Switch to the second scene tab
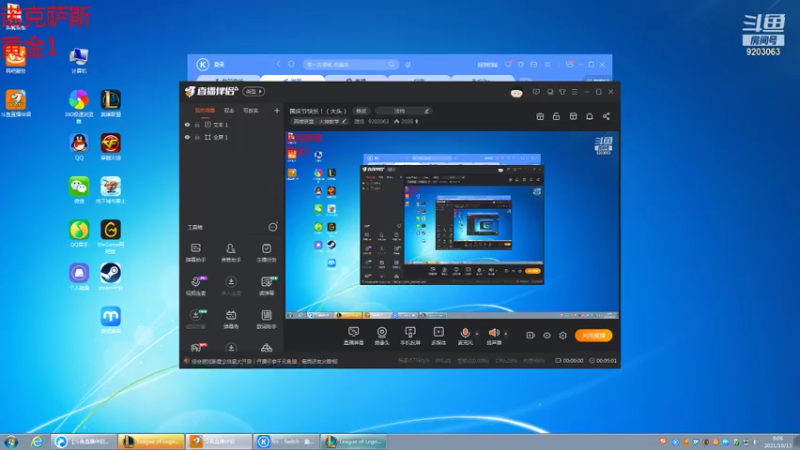The height and width of the screenshot is (450, 800). tap(229, 111)
